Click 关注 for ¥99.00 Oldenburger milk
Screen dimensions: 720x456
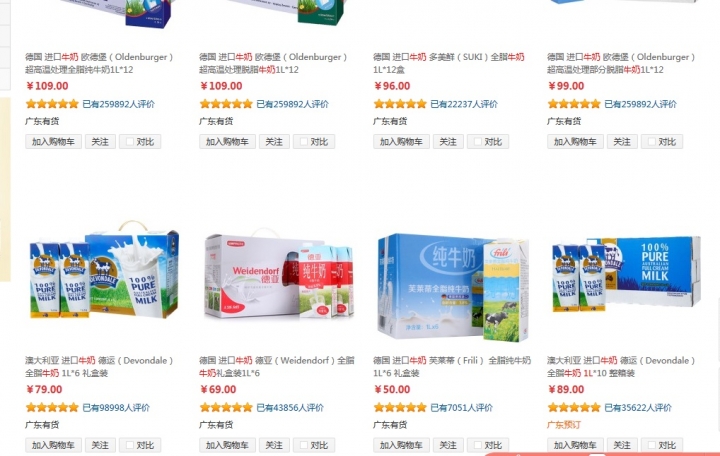(622, 142)
